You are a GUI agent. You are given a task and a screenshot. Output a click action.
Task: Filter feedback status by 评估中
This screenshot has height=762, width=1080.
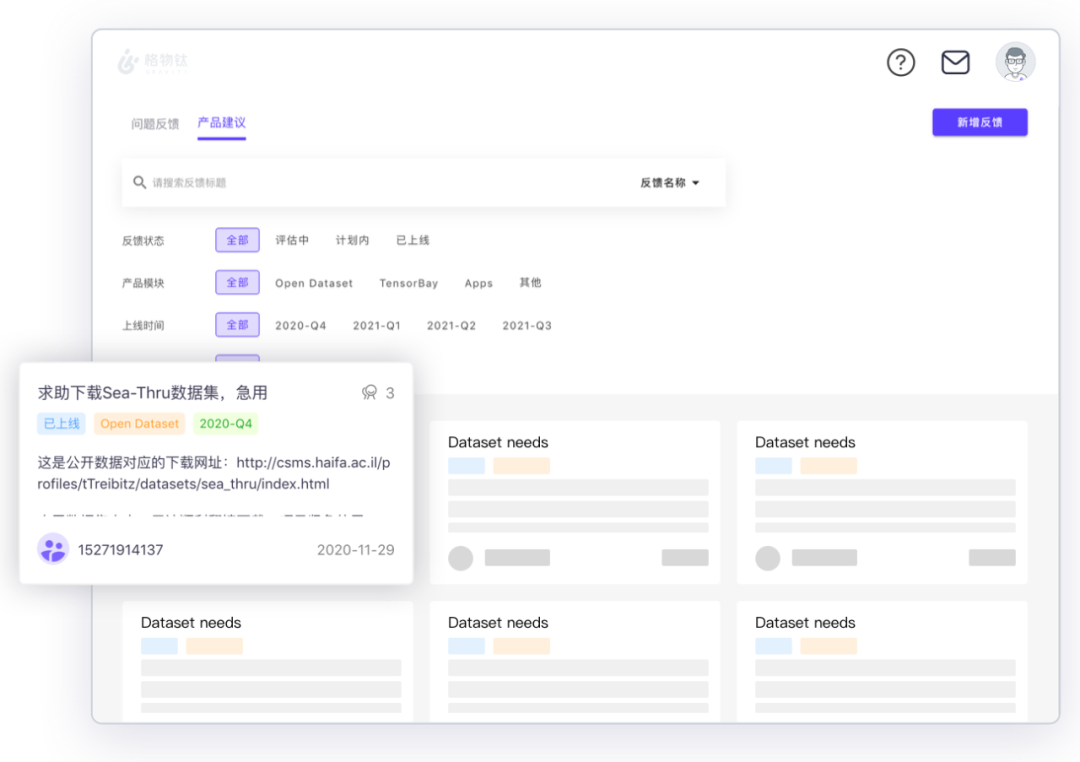coord(292,240)
